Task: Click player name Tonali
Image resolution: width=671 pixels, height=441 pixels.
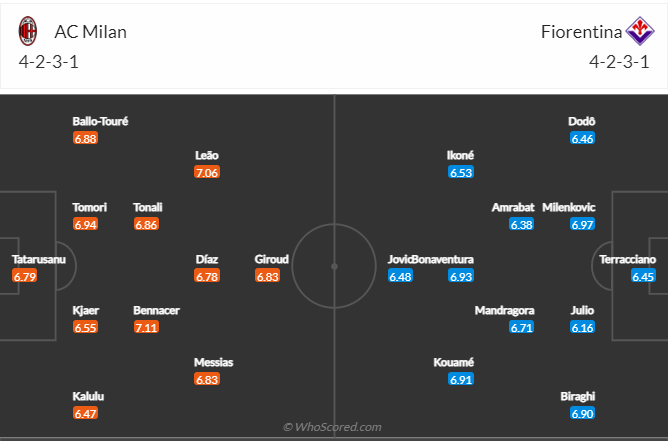Action: [147, 207]
